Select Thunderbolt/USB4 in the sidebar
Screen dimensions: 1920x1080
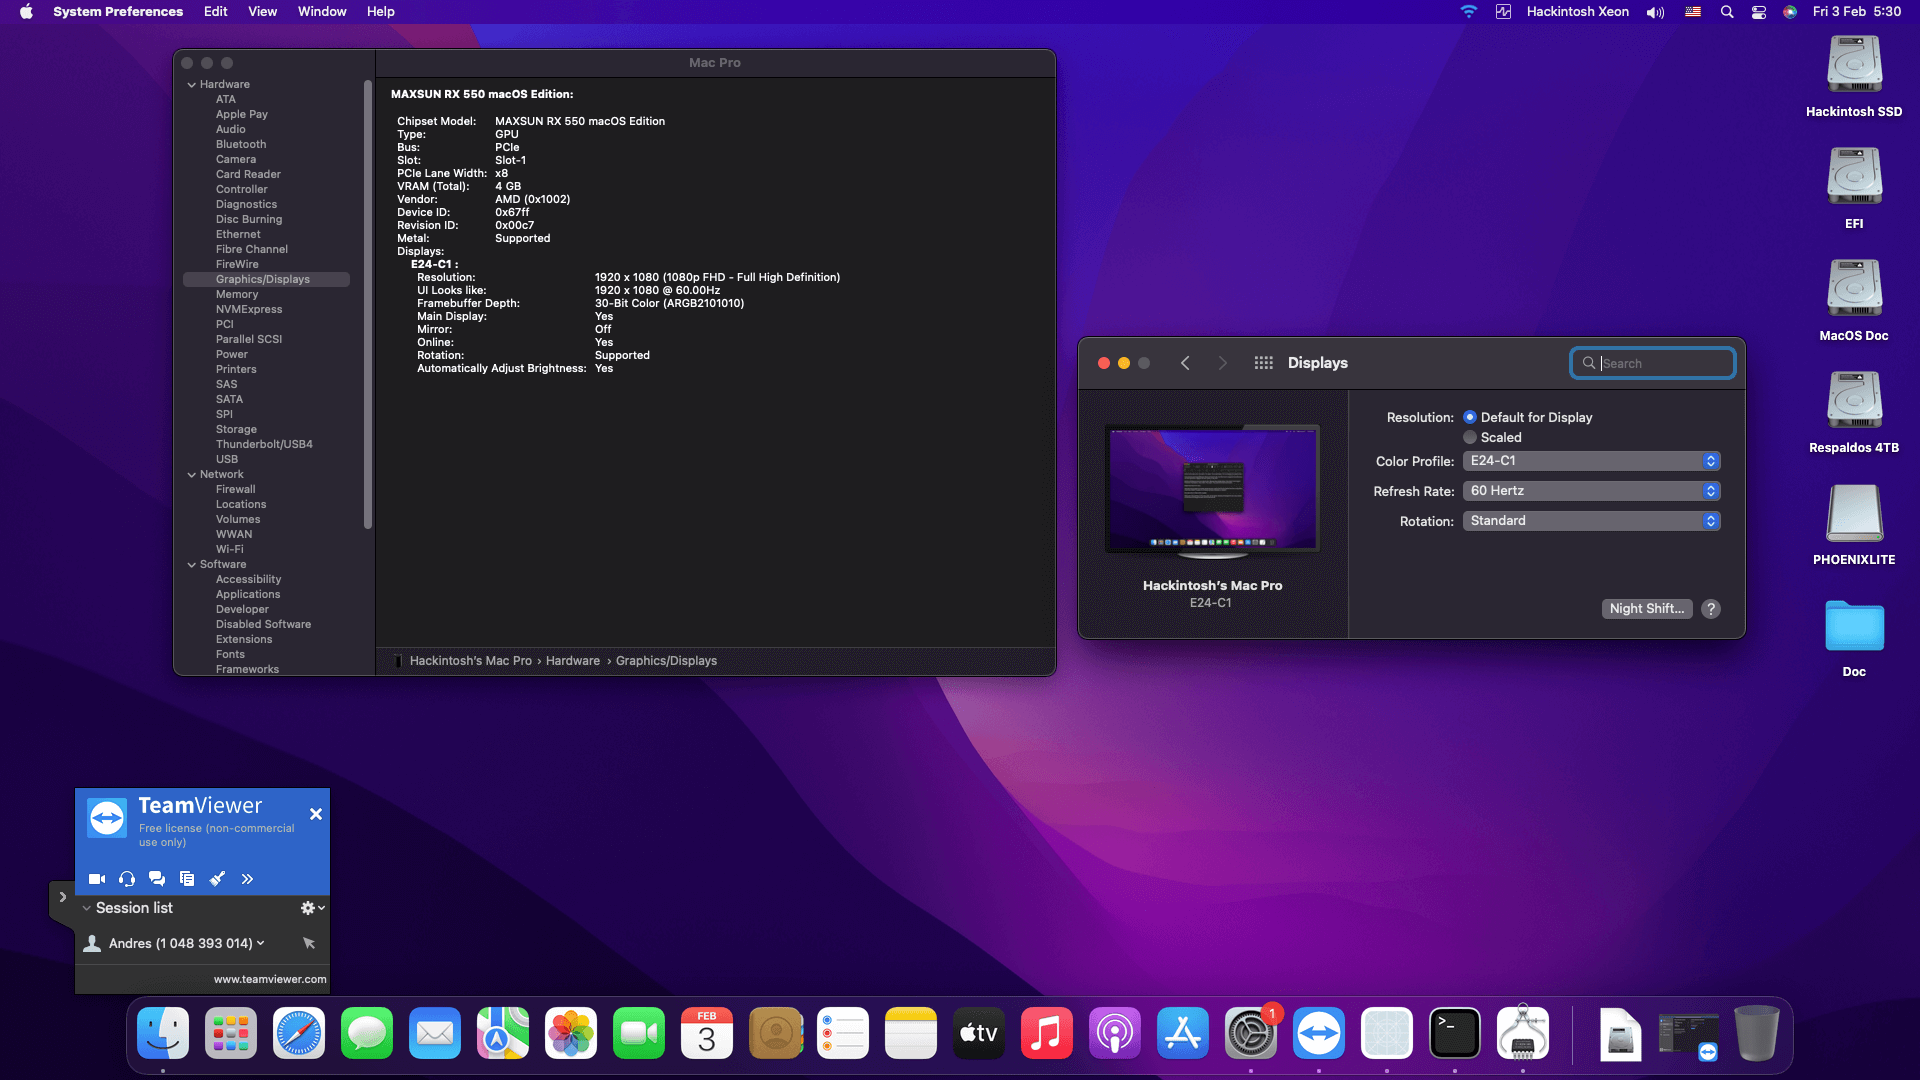pos(264,445)
